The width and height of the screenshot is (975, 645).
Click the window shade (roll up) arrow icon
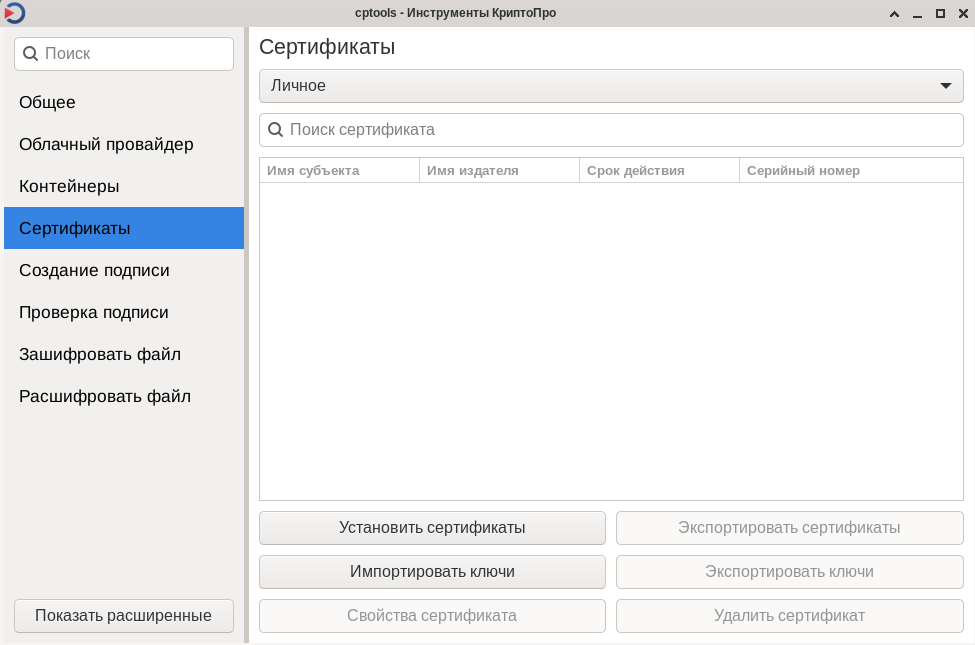[894, 14]
